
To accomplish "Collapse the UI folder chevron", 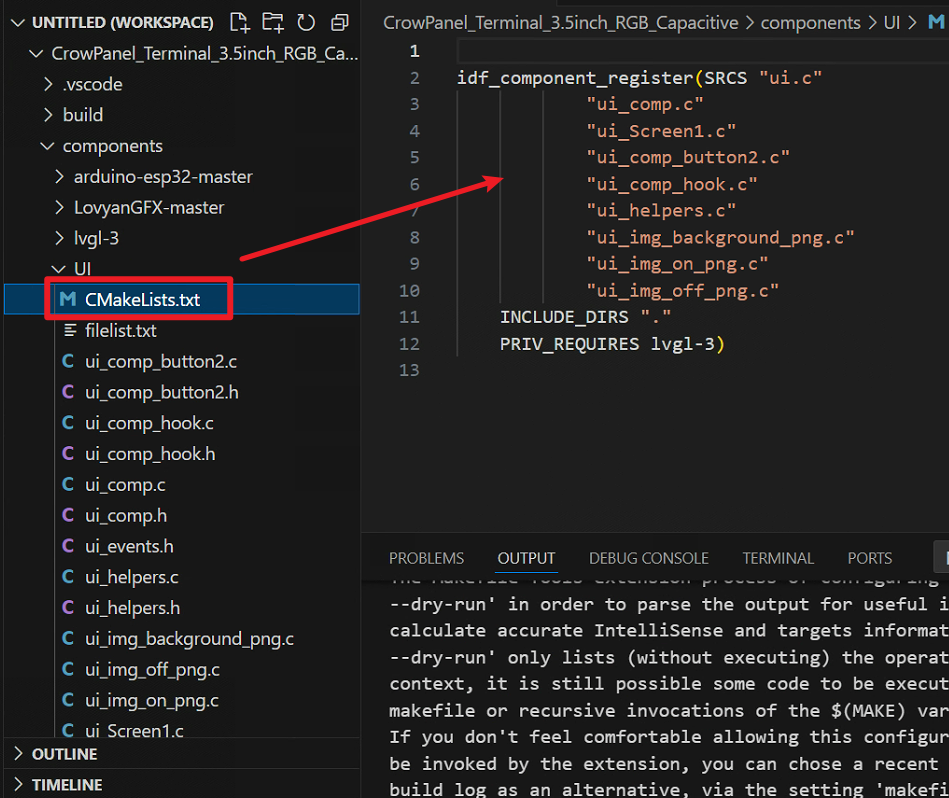I will (x=59, y=269).
